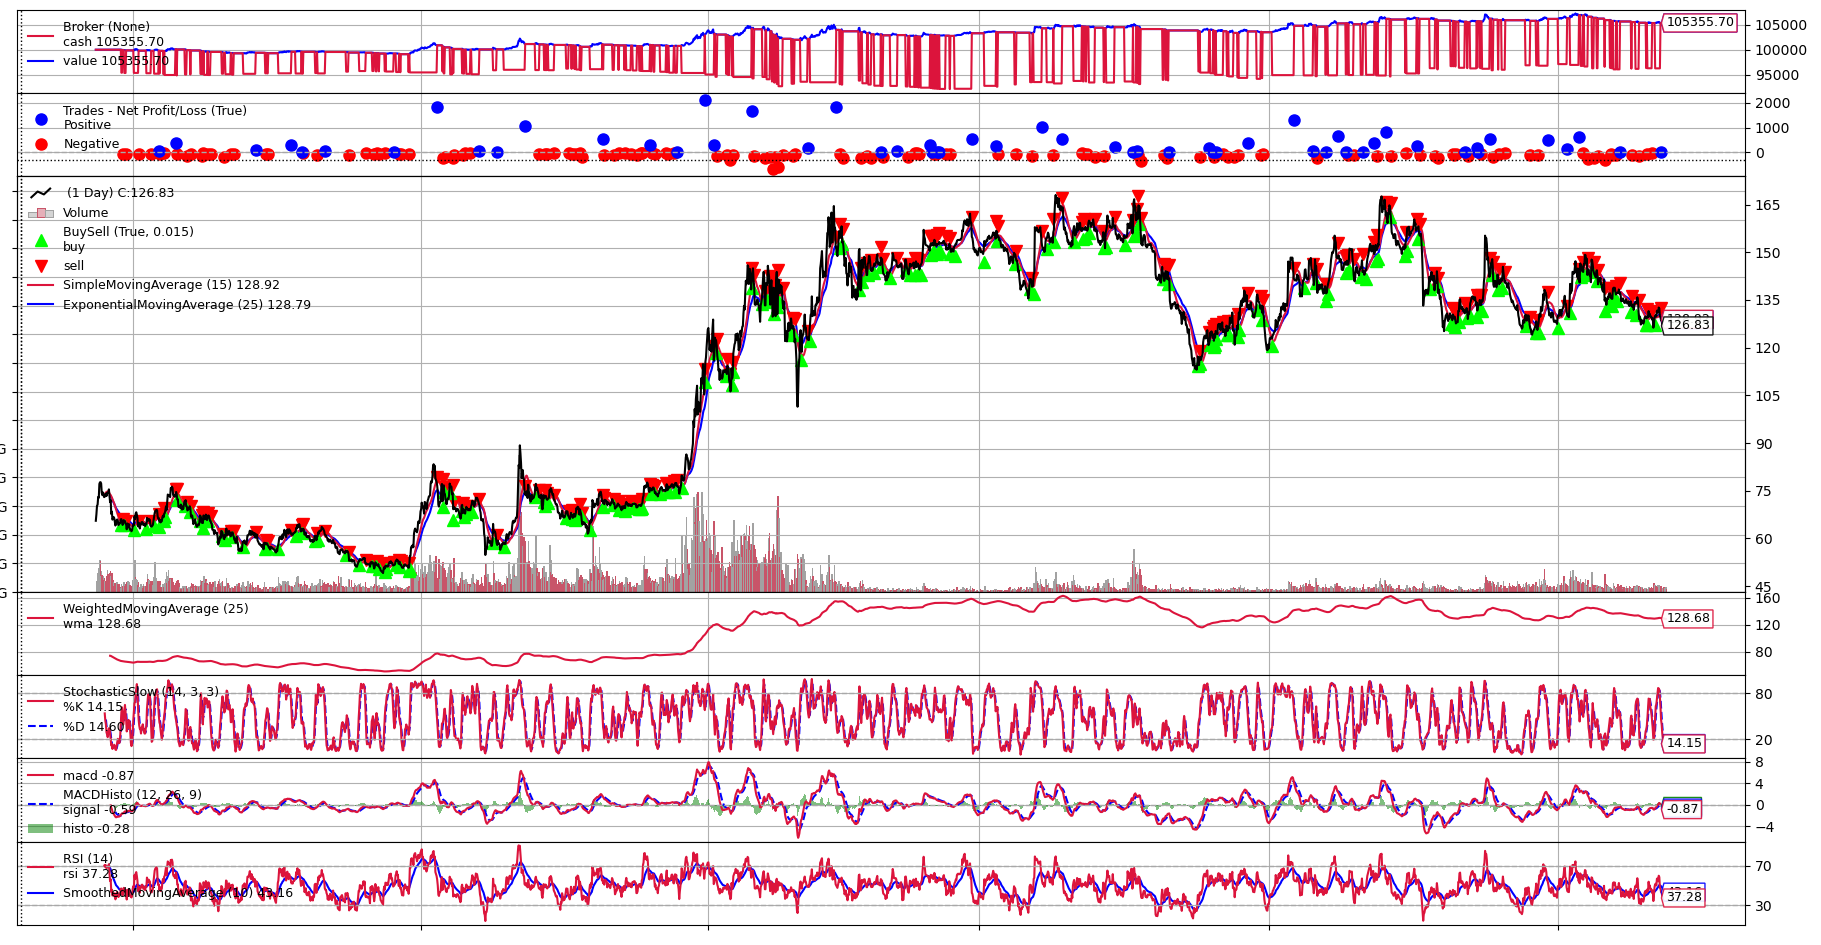Click the 2000 tick on trades axis
The width and height of the screenshot is (1821, 945).
click(x=1773, y=103)
